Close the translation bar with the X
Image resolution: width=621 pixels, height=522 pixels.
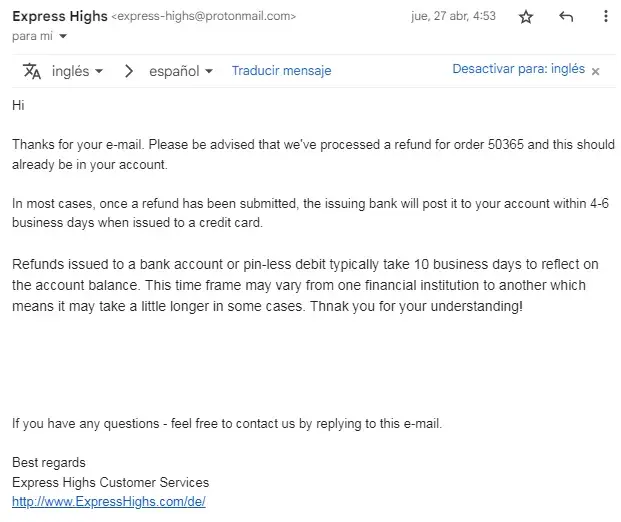click(x=596, y=71)
